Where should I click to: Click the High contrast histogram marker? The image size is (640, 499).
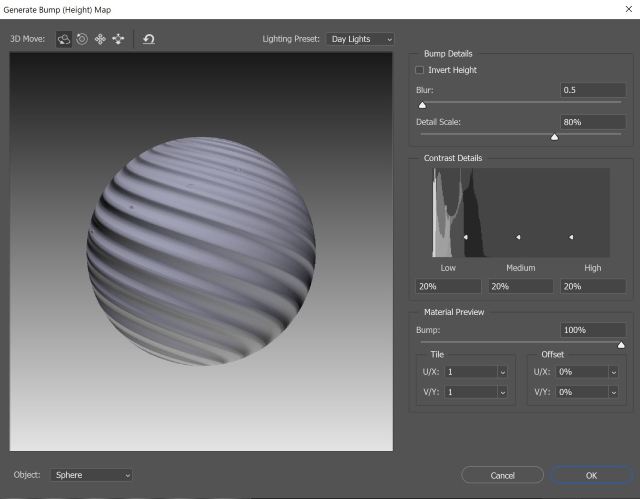[571, 237]
